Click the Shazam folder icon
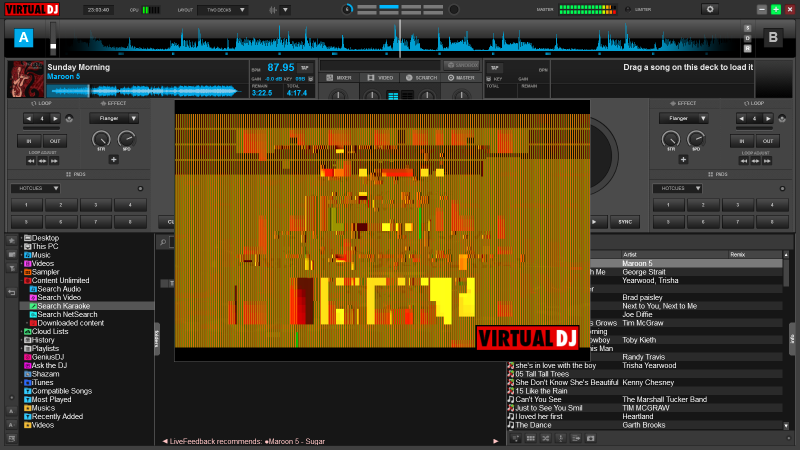This screenshot has height=450, width=800. [x=28, y=374]
